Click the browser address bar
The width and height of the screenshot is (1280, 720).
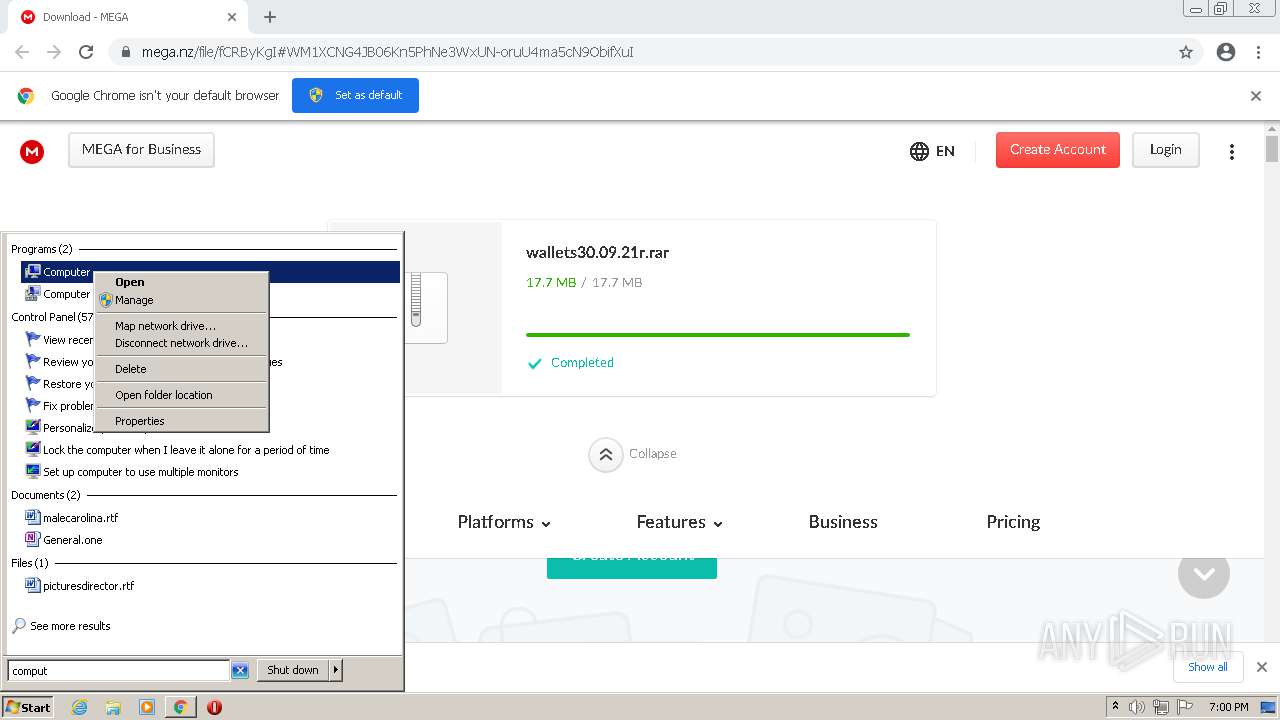coord(640,52)
